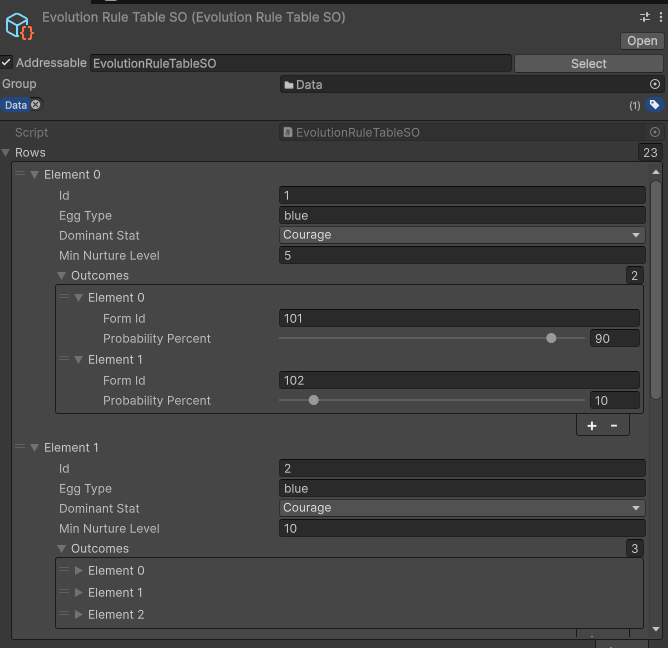Edit Egg Type field of Element 0

click(462, 216)
